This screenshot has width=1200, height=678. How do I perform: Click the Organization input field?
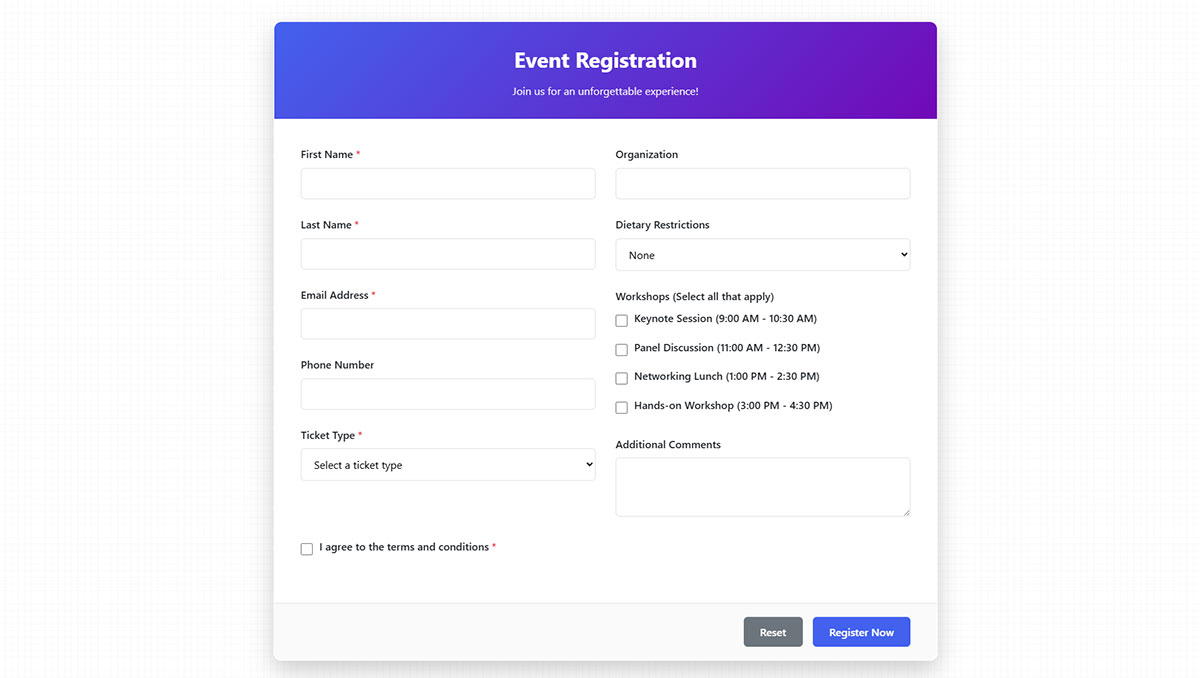point(762,183)
